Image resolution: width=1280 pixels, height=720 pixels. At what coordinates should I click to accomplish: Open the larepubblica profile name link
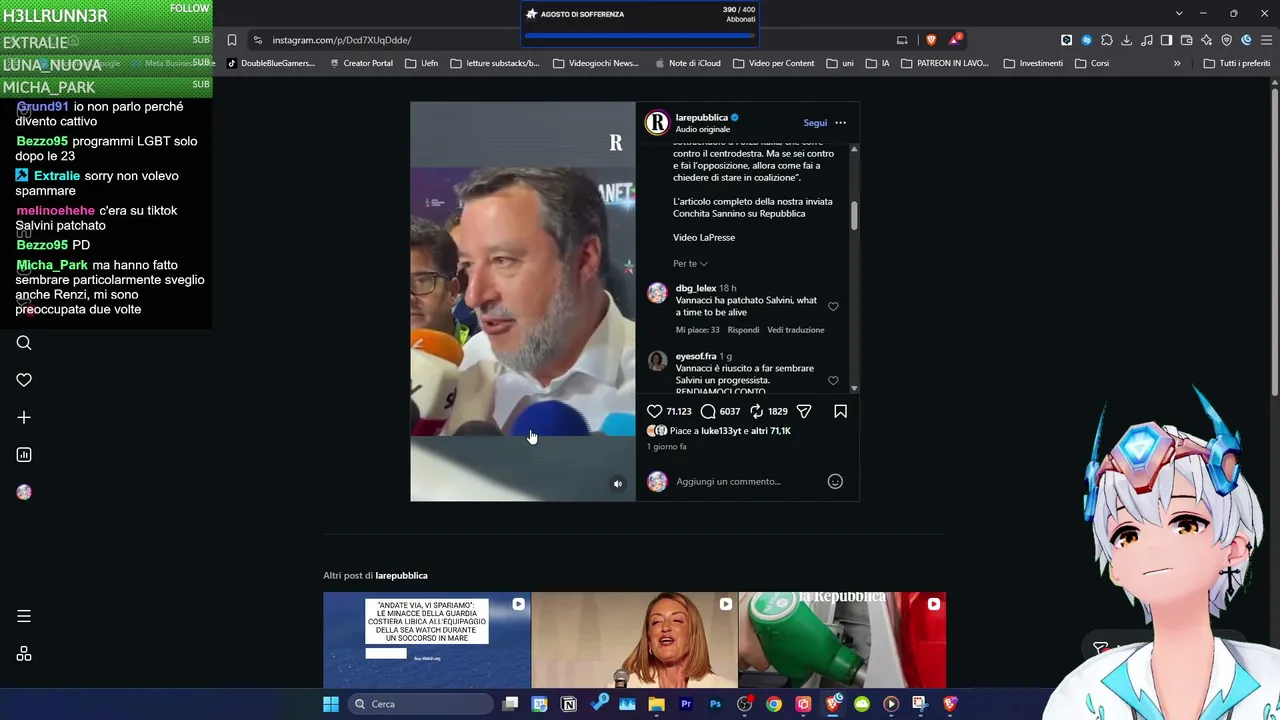(x=701, y=117)
